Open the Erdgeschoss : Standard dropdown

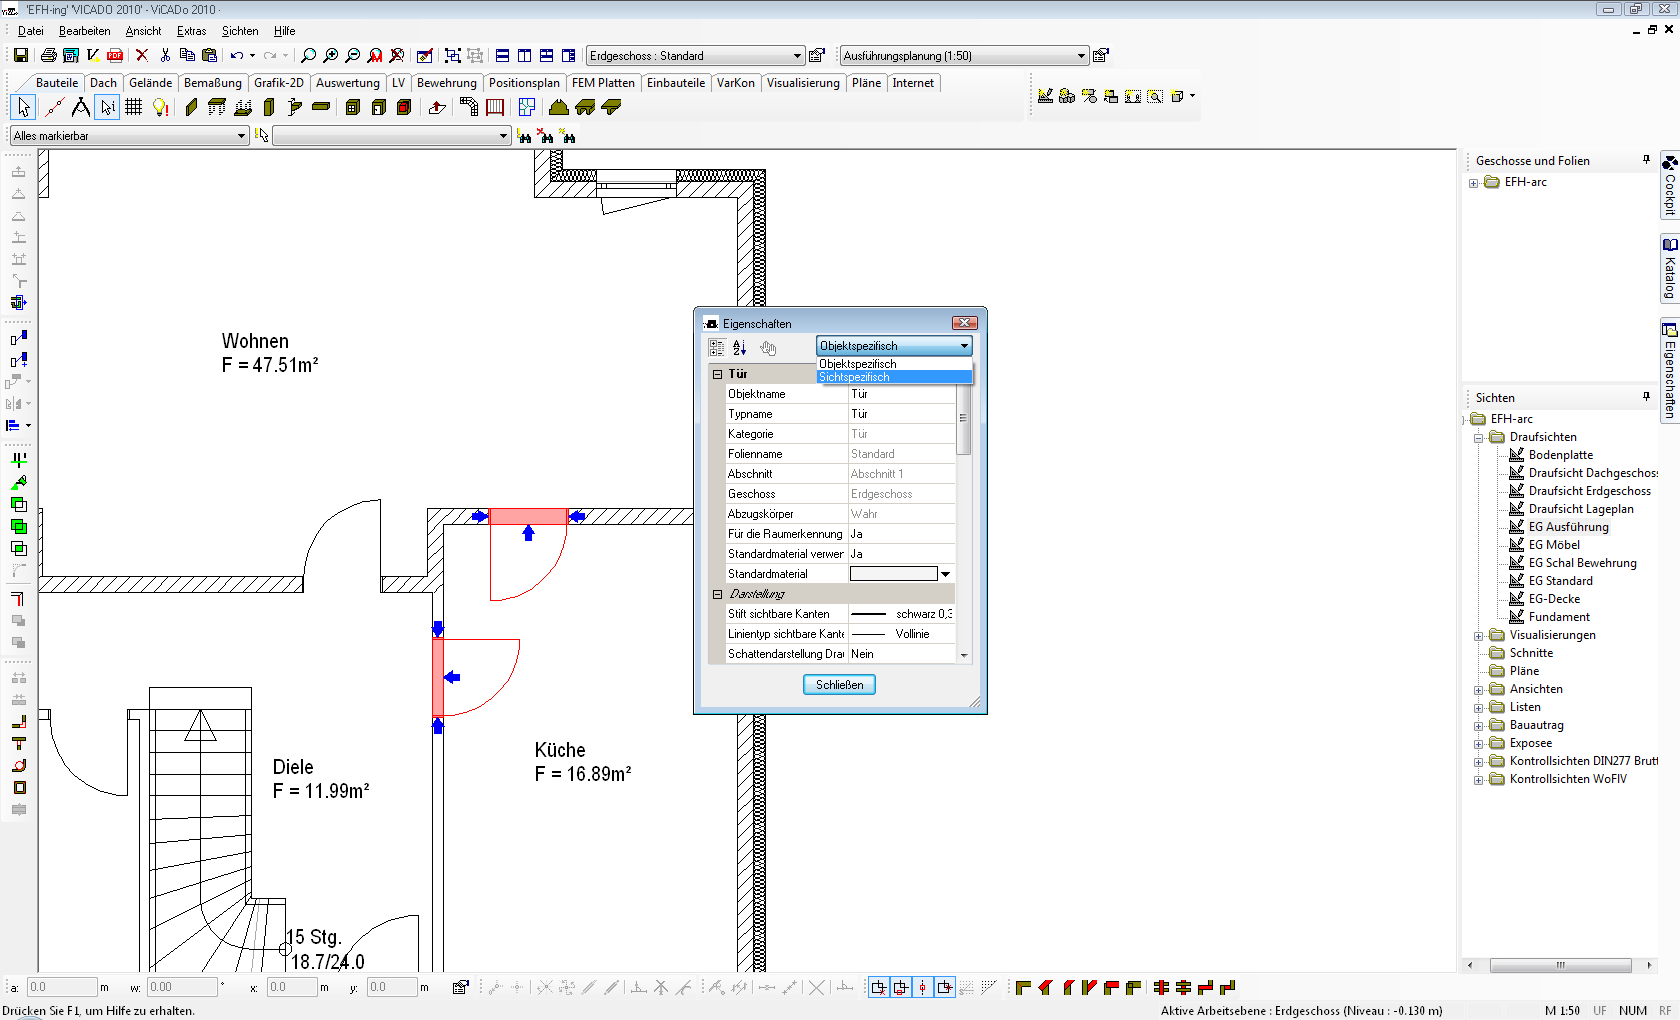pyautogui.click(x=695, y=55)
